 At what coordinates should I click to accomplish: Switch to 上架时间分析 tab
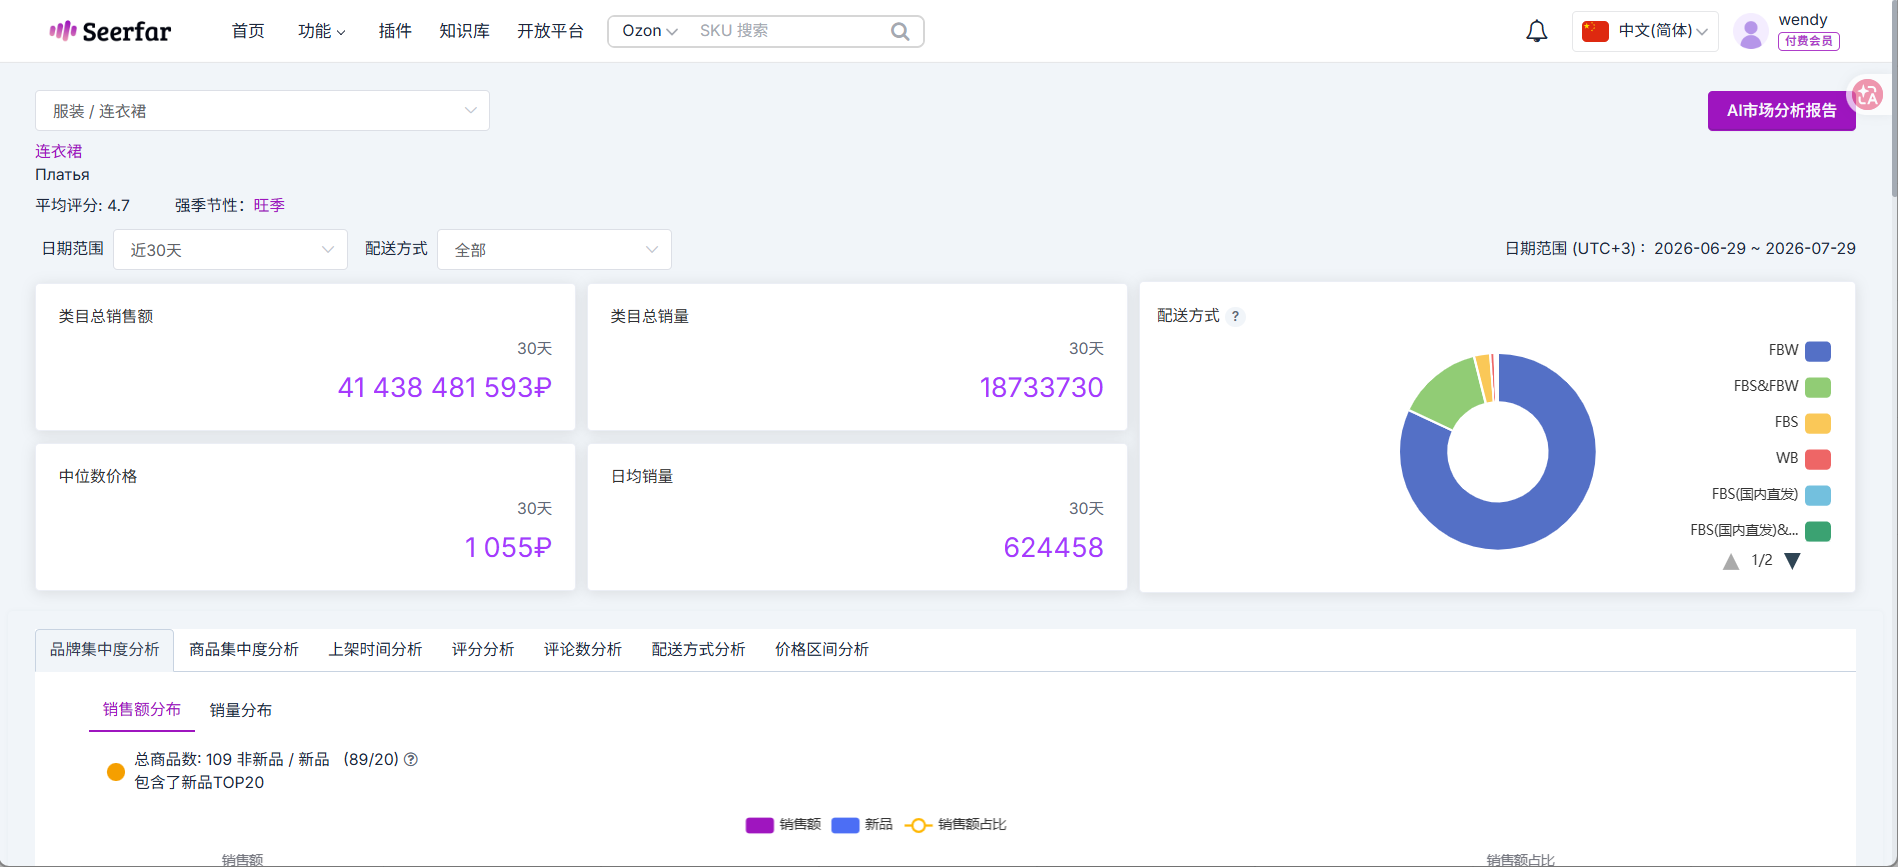(x=375, y=650)
